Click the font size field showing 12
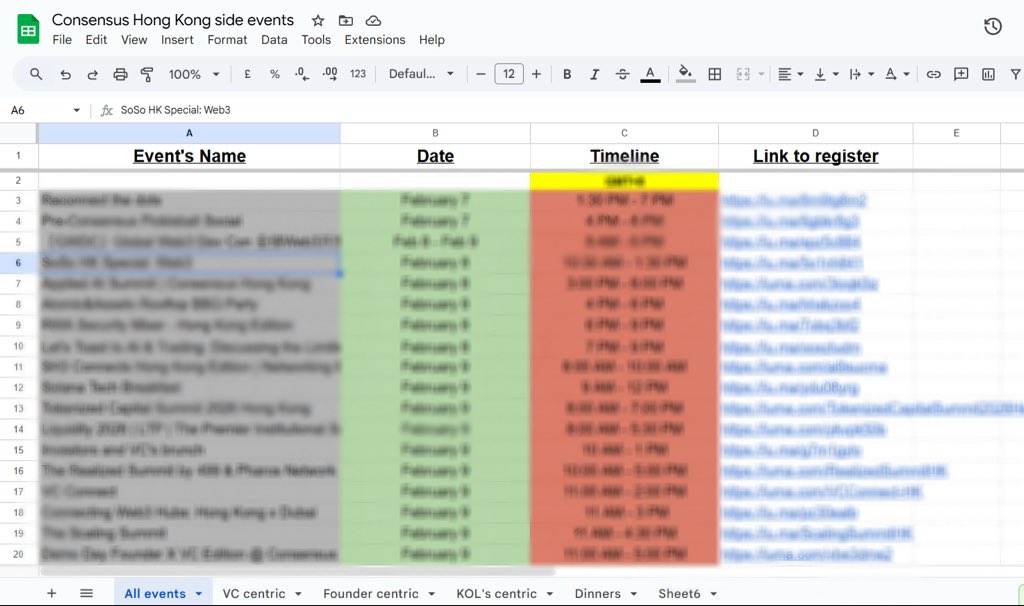This screenshot has width=1024, height=606. coord(509,74)
